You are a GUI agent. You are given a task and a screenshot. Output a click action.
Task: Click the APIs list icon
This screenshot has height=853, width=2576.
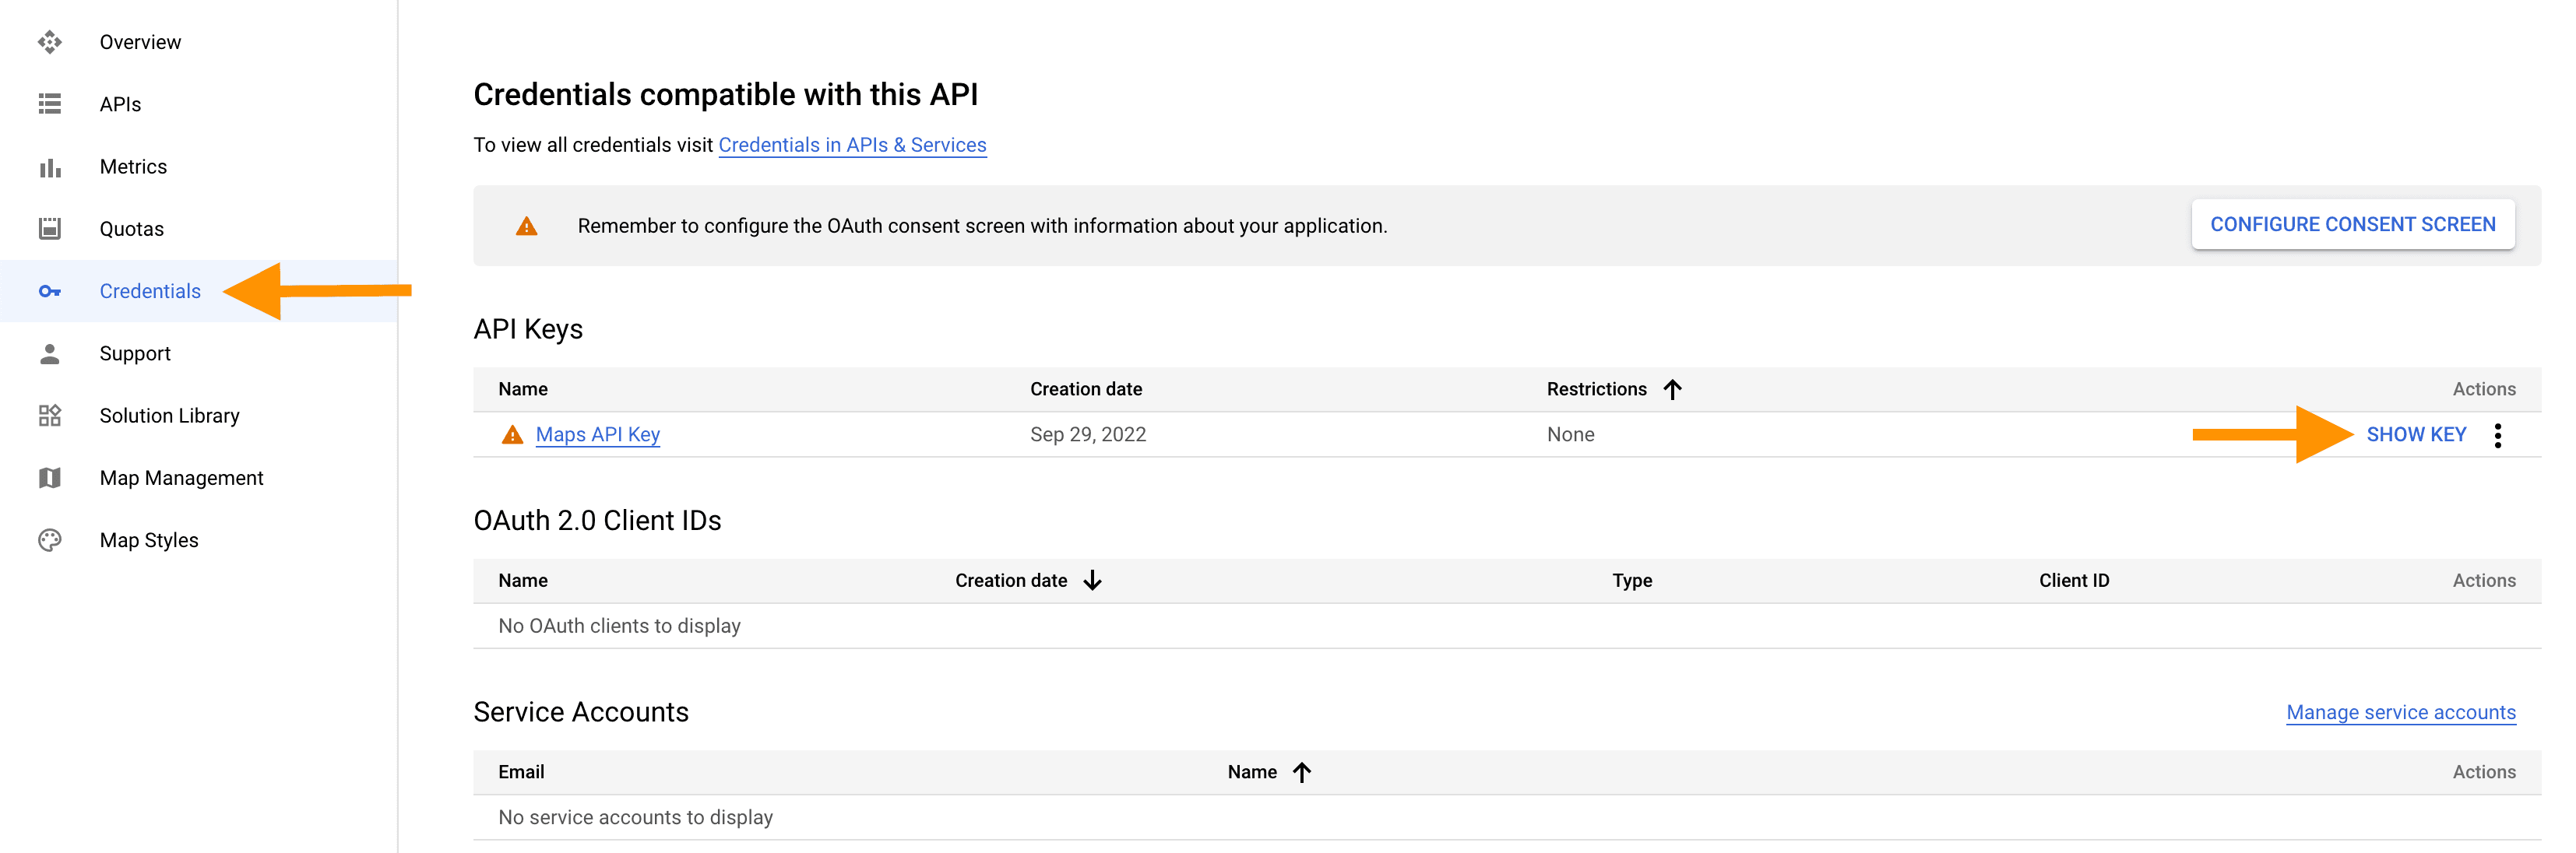(x=50, y=104)
